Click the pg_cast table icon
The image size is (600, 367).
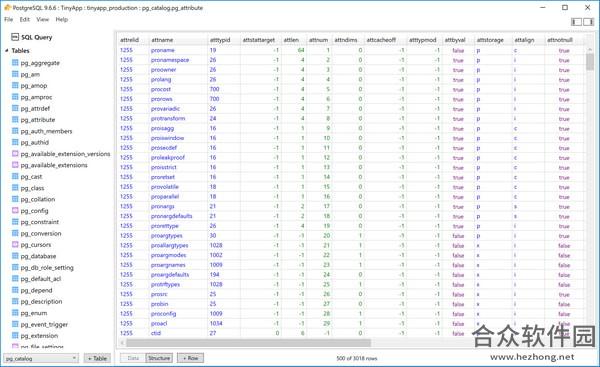(15, 176)
